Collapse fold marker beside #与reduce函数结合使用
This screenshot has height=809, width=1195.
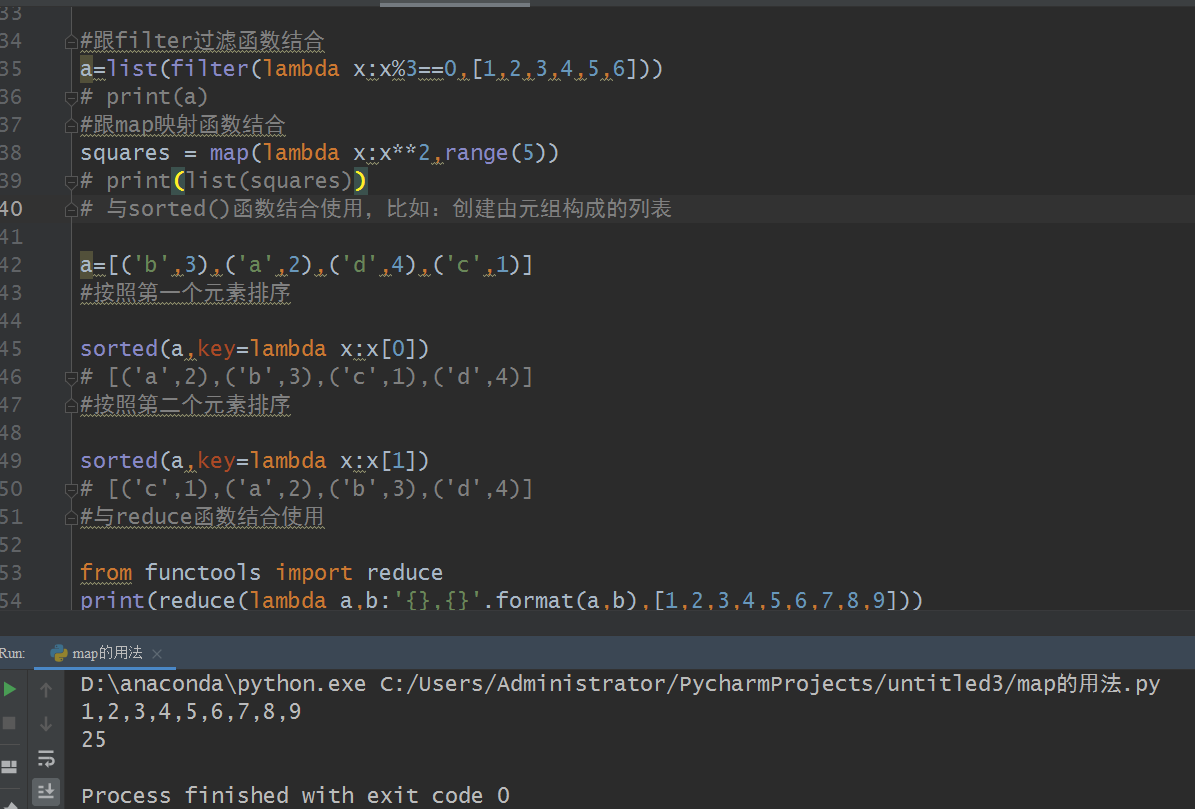[71, 516]
